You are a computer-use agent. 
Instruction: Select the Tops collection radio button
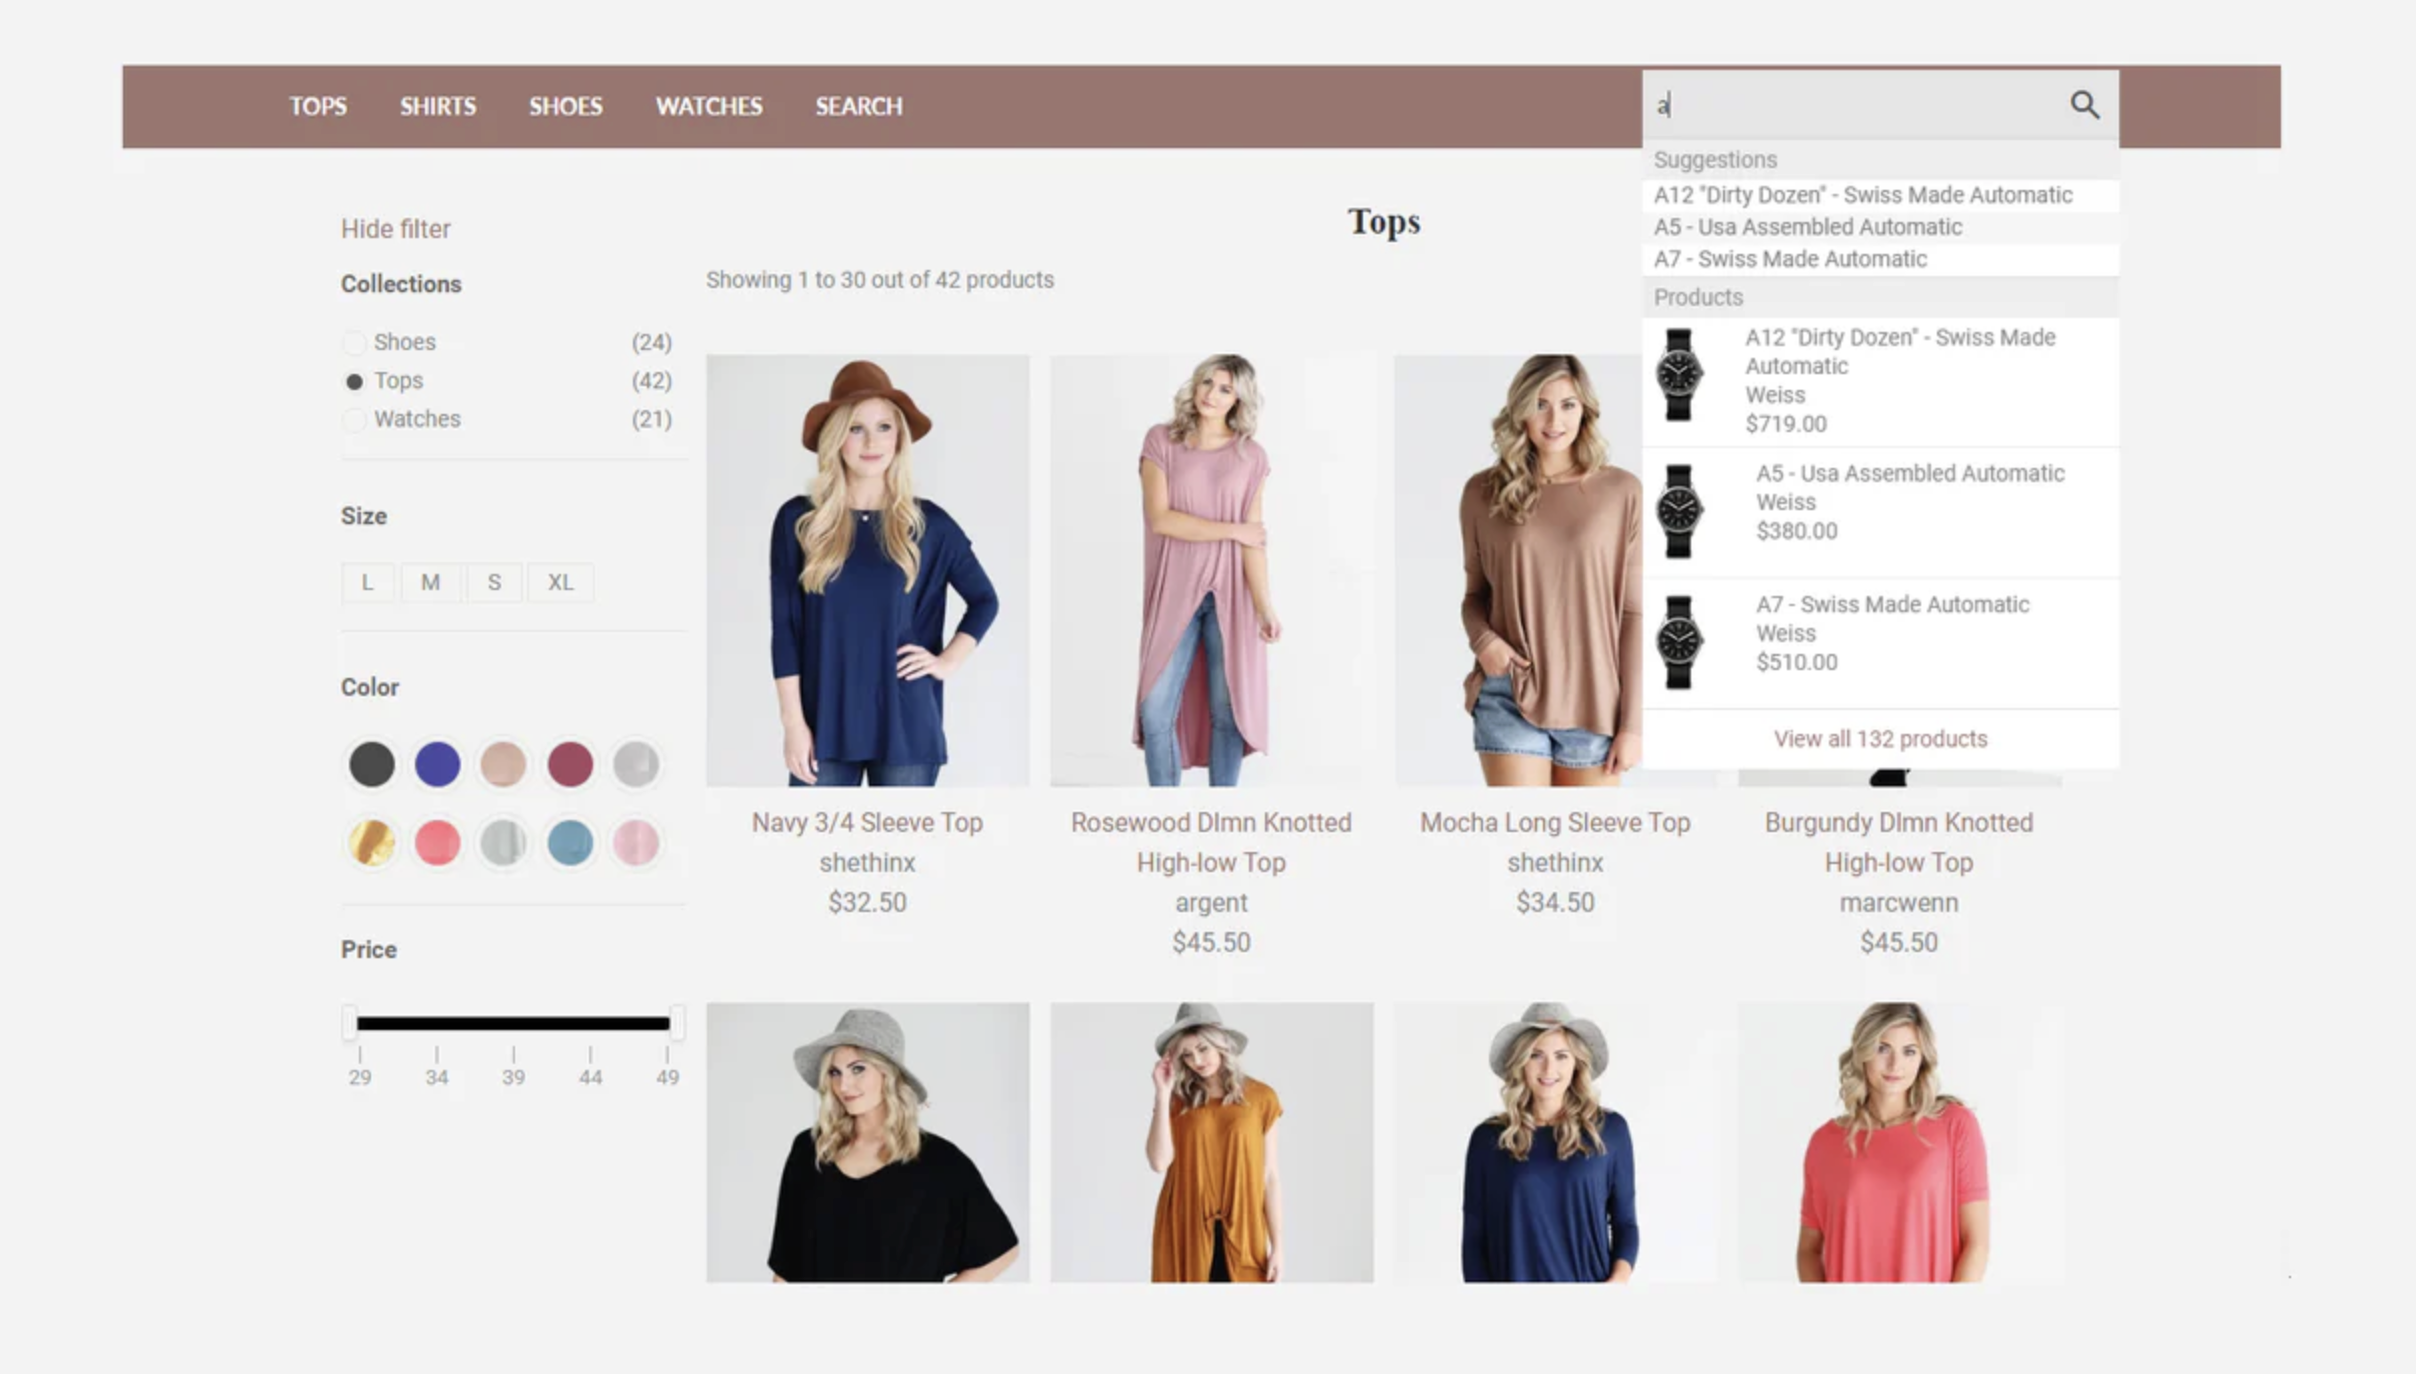click(353, 381)
